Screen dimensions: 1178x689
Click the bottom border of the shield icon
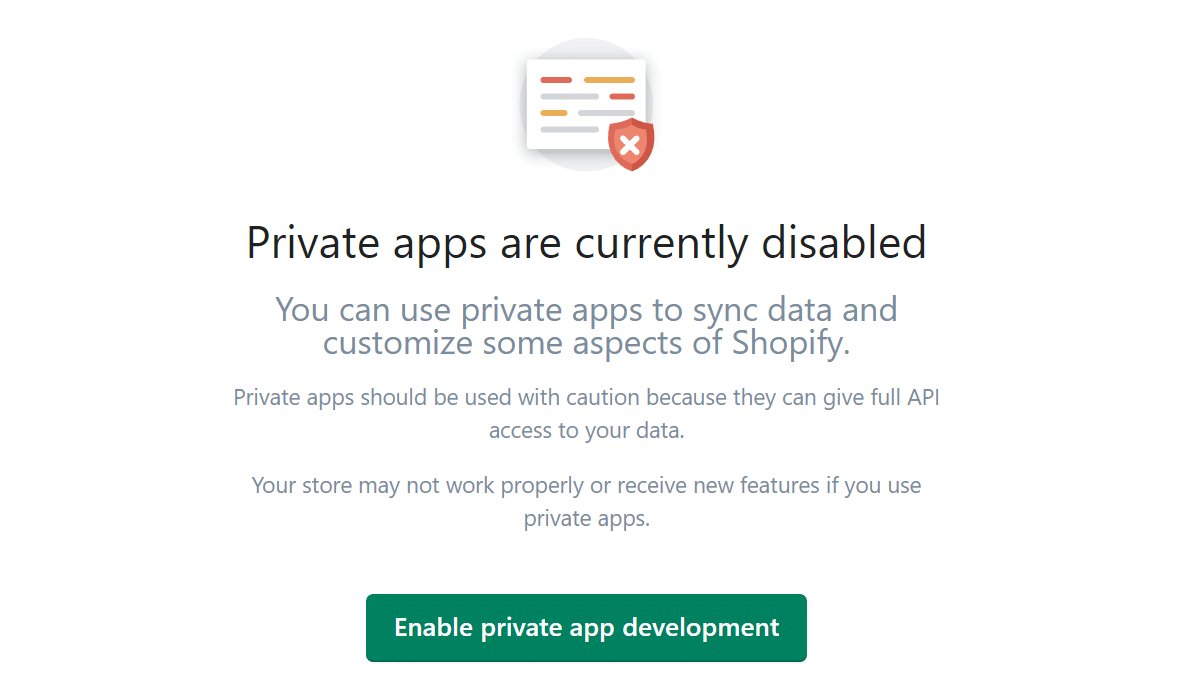point(630,168)
